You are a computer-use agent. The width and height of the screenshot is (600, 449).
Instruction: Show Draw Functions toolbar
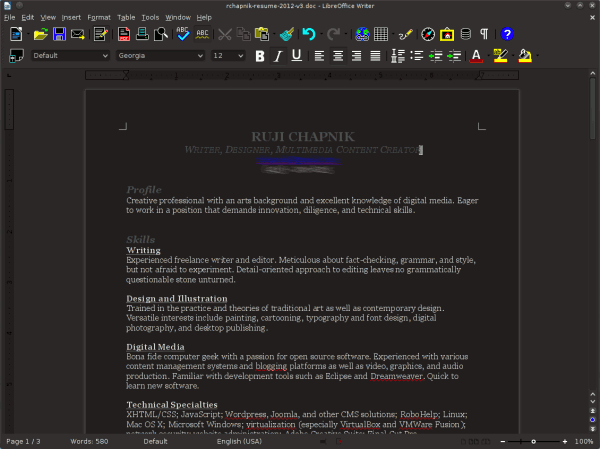point(406,34)
